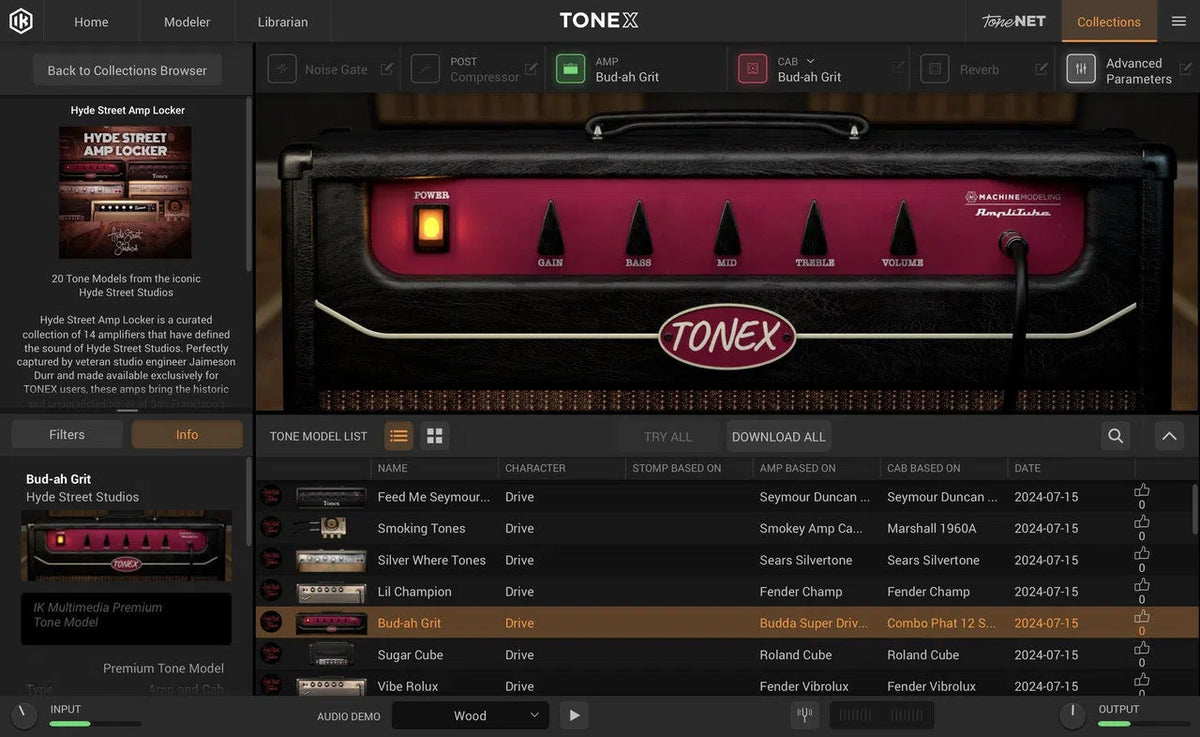Click the DOWNLOAD ALL button
Screen dimensions: 1200x737
point(778,436)
